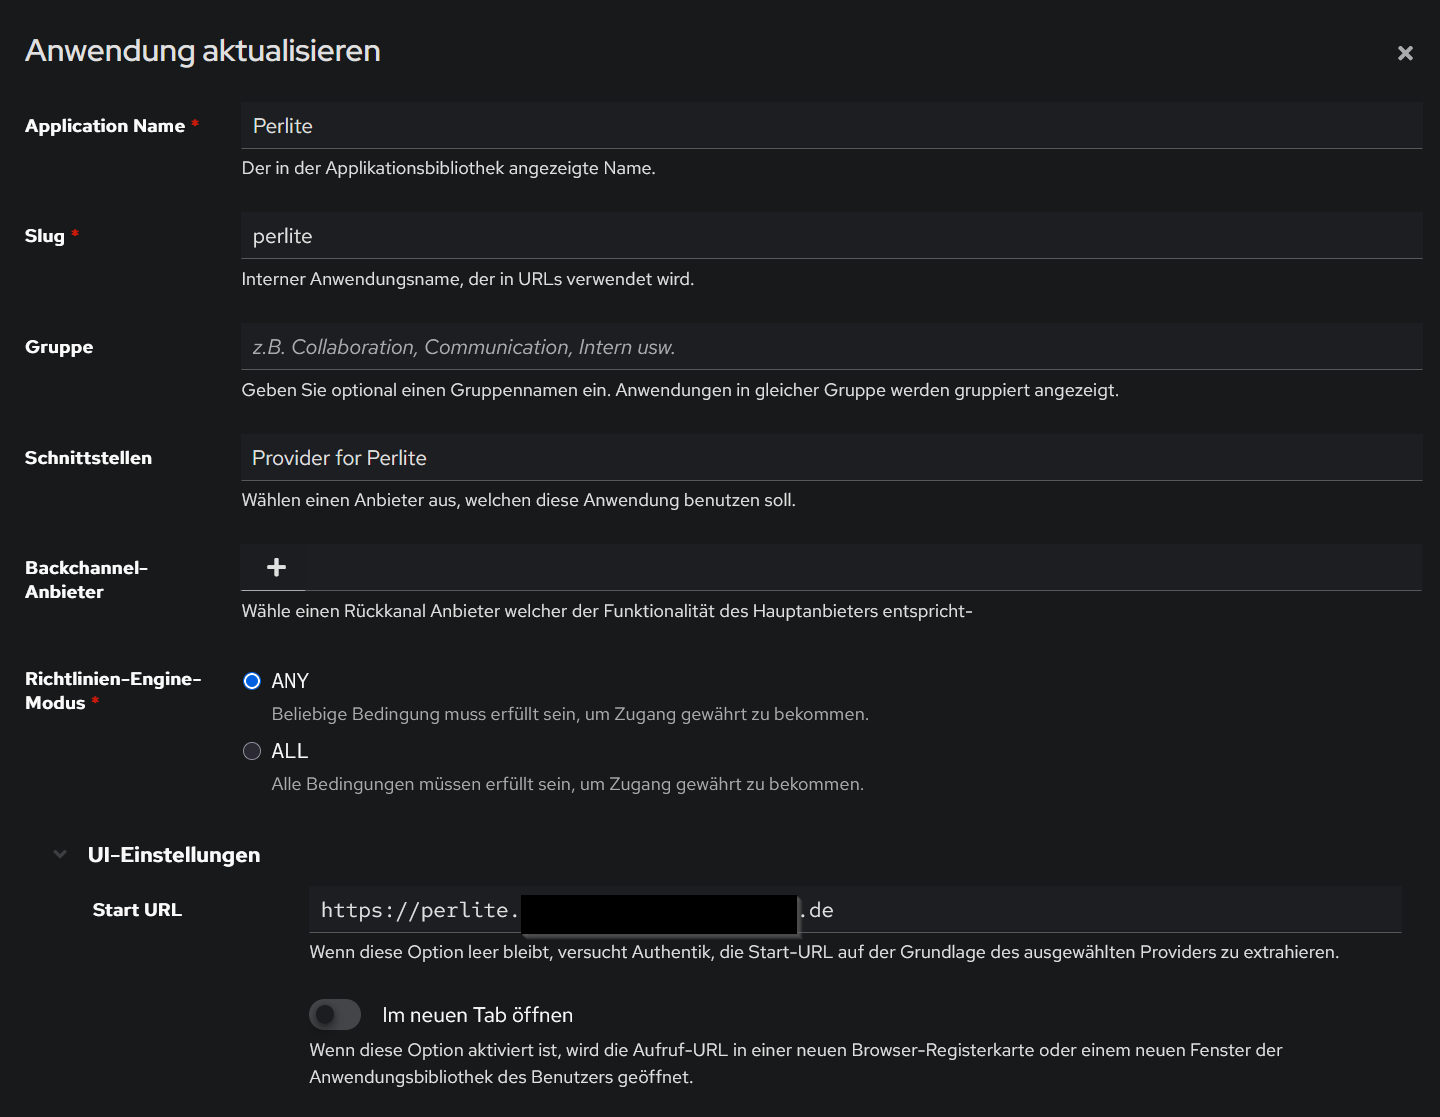Select the ANY radio button circle
This screenshot has width=1440, height=1117.
pyautogui.click(x=252, y=681)
